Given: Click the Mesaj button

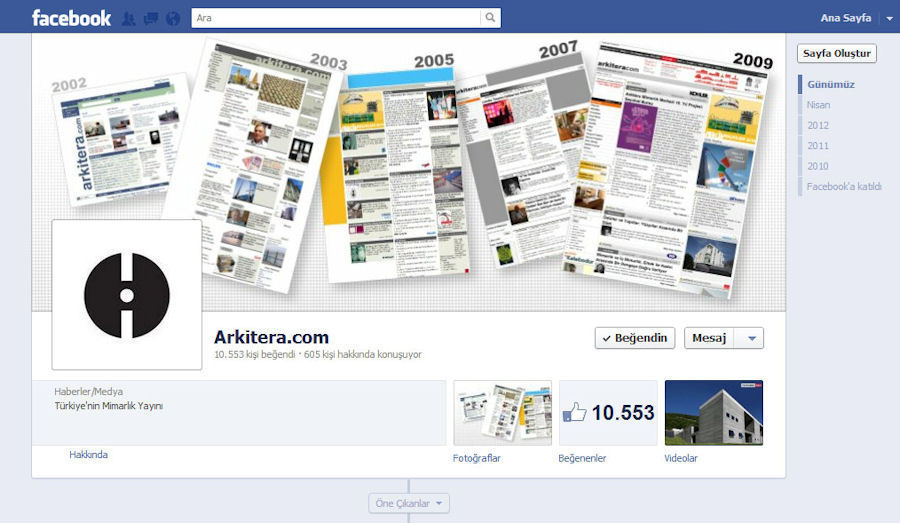Looking at the screenshot, I should coord(709,338).
